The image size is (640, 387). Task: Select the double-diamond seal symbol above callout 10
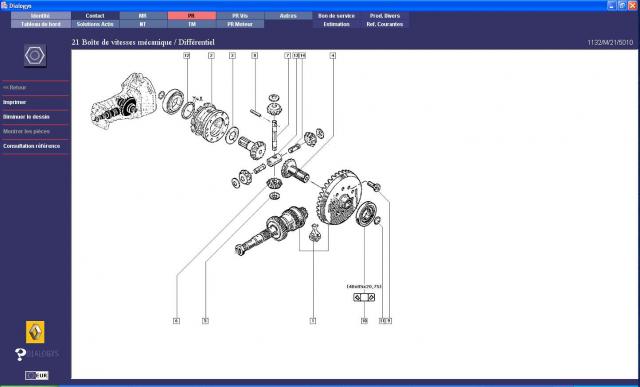(x=364, y=298)
